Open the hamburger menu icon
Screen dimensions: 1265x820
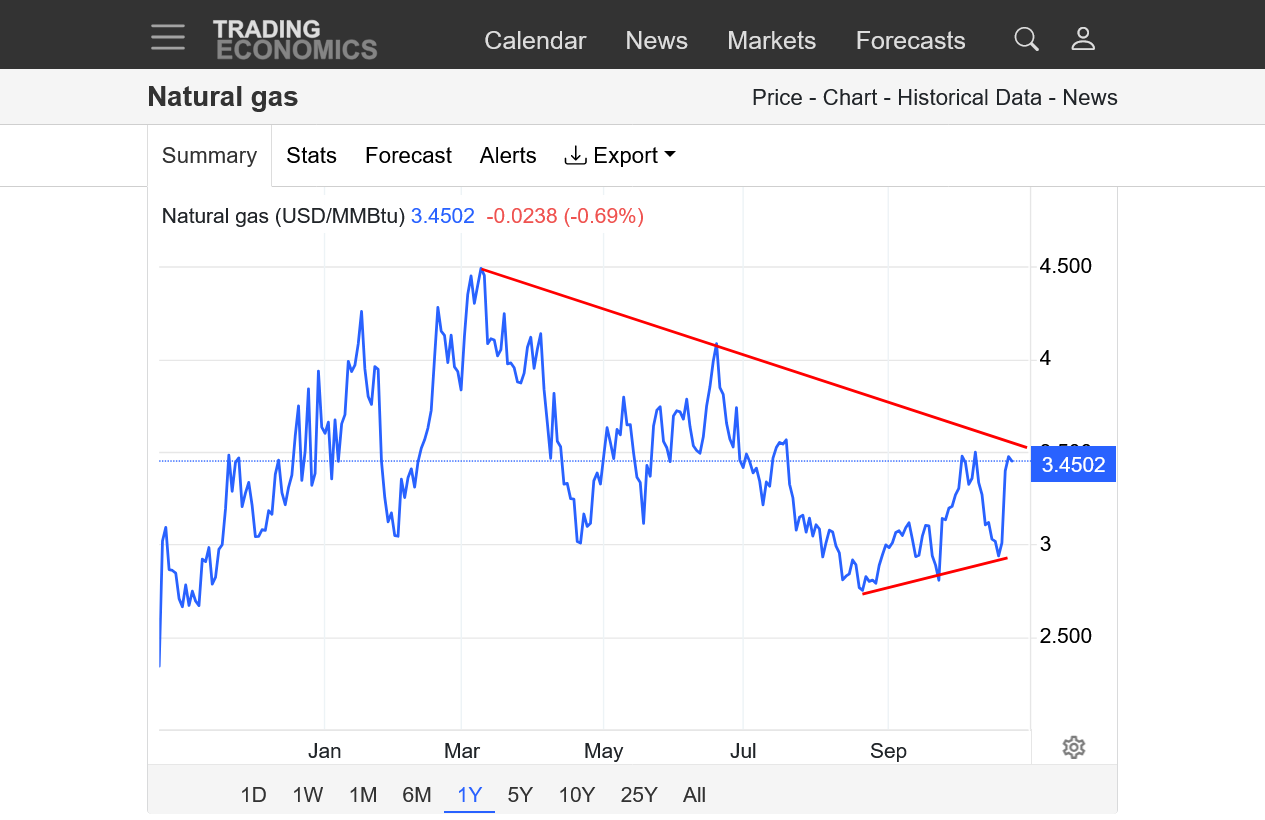(x=168, y=38)
